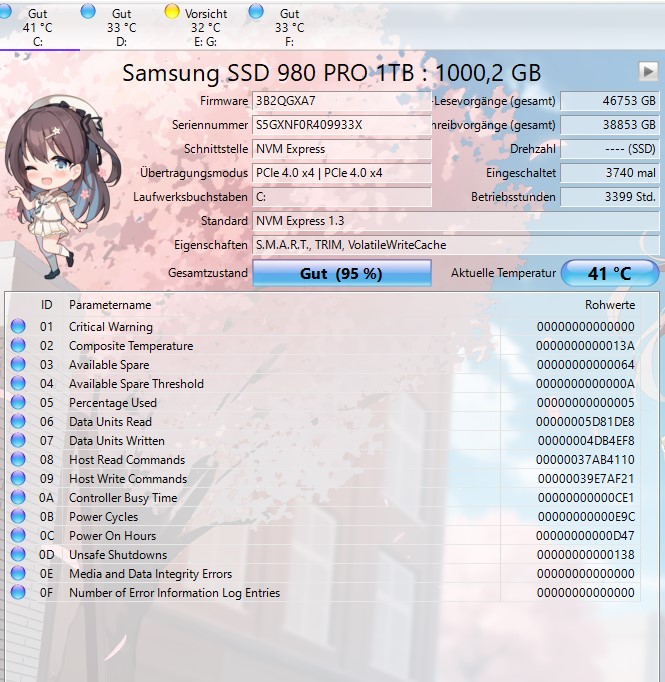Click raw value 00000000000138
665x682 pixels.
[x=585, y=555]
